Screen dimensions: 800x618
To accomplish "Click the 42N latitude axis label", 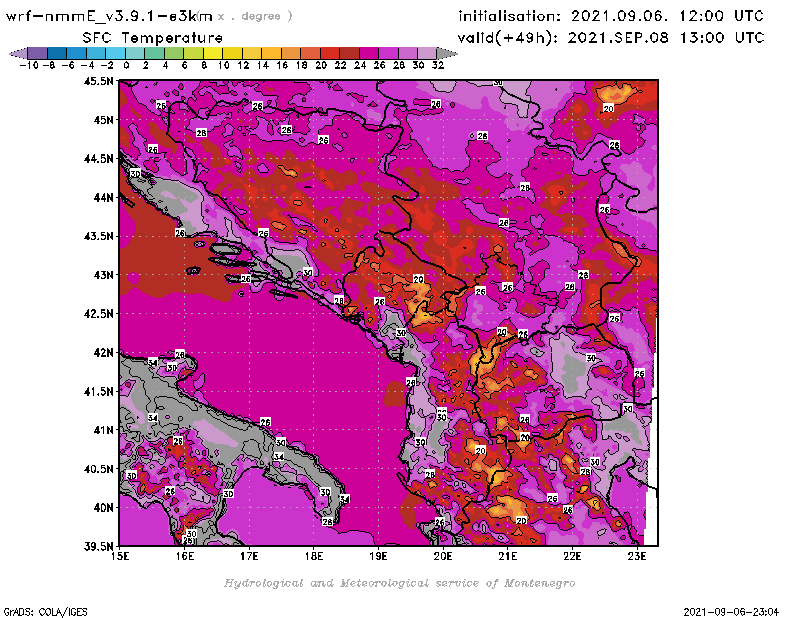I will (102, 352).
